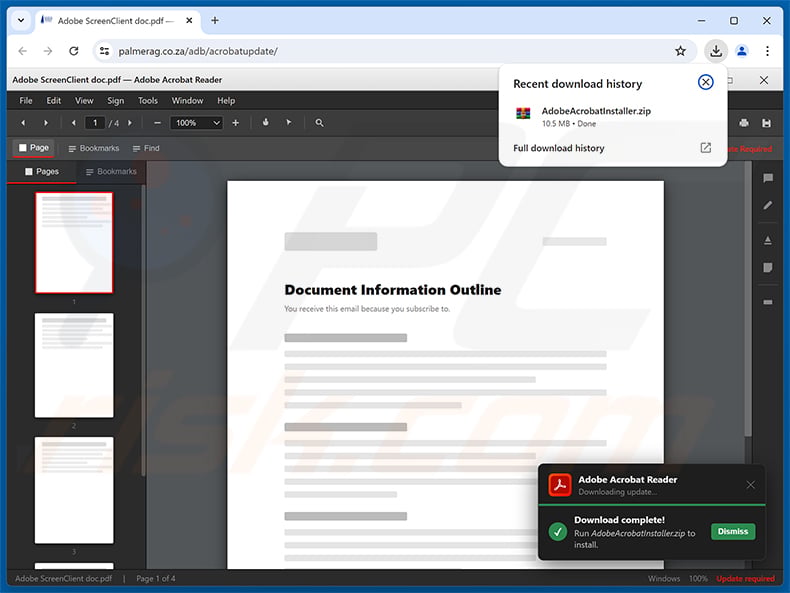This screenshot has height=593, width=790.
Task: Reload the page with refresh icon
Action: click(74, 51)
